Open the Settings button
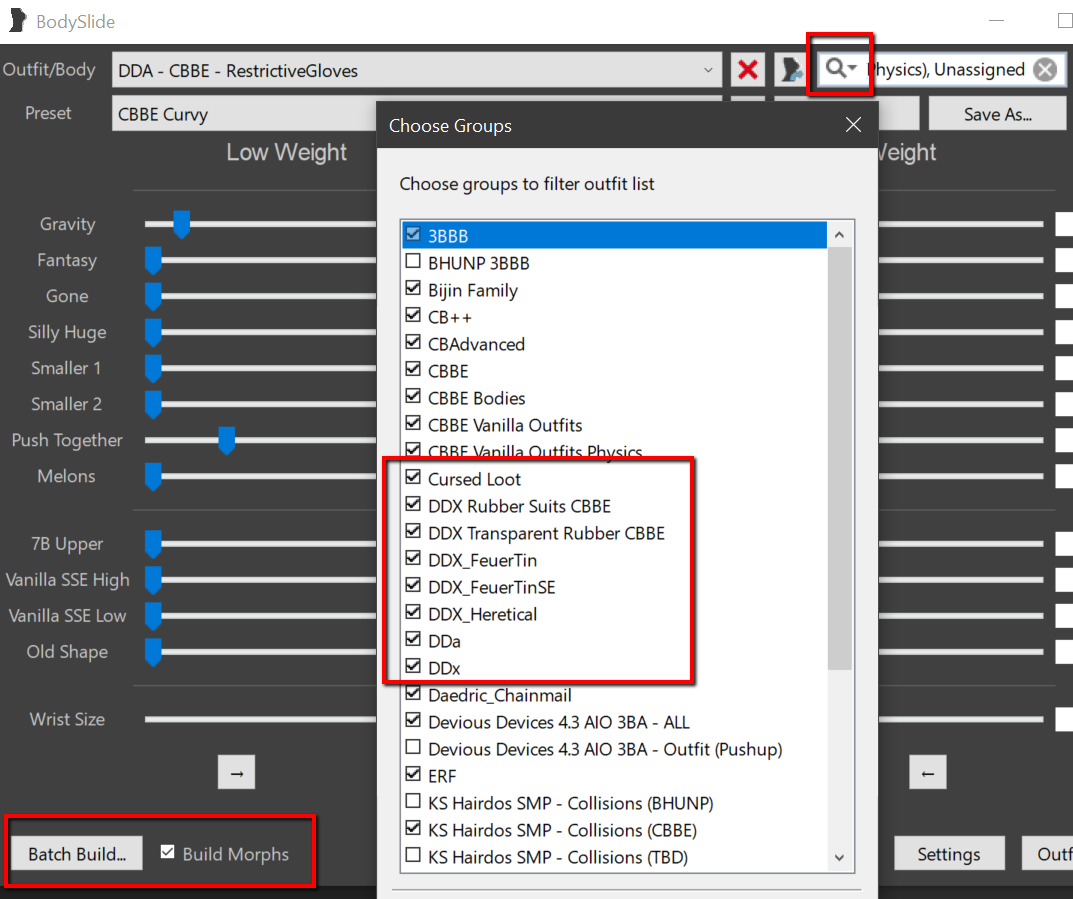Viewport: 1073px width, 899px height. pos(948,853)
